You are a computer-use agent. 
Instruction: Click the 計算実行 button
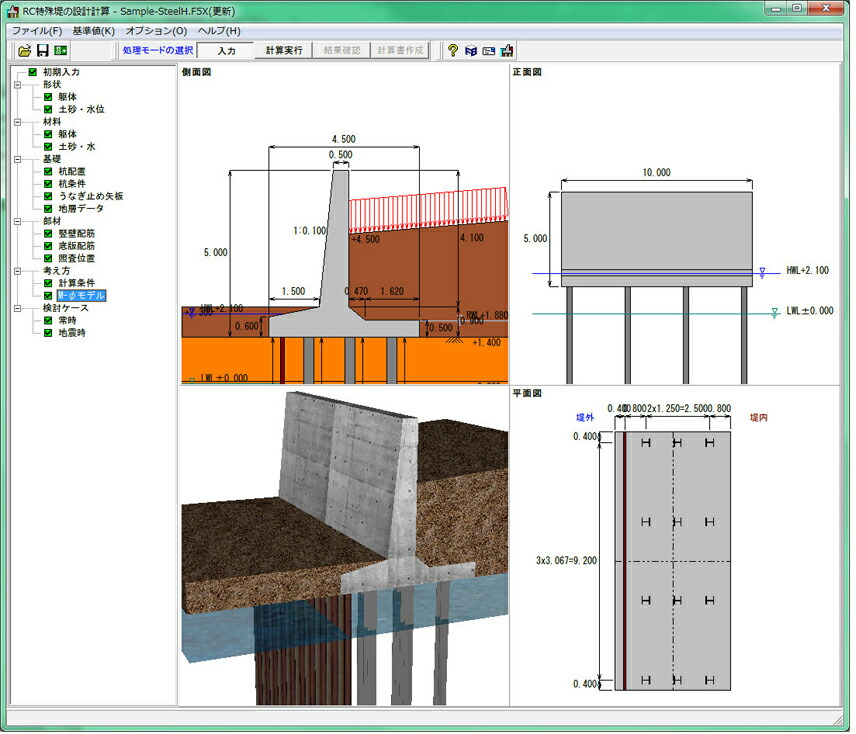(x=284, y=50)
